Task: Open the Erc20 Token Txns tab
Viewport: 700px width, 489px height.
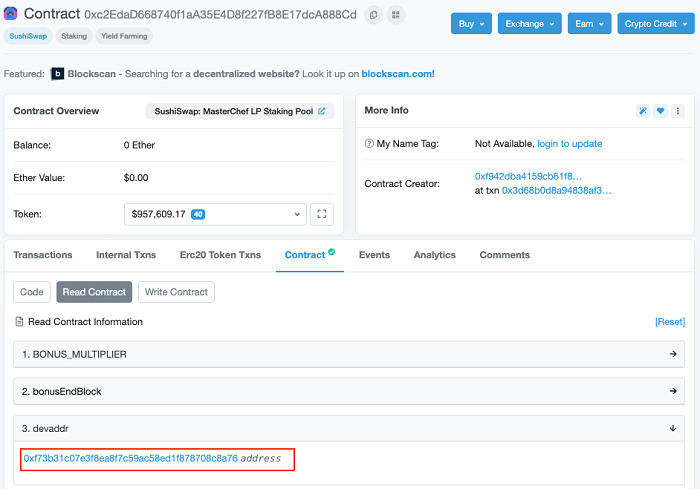Action: (220, 255)
